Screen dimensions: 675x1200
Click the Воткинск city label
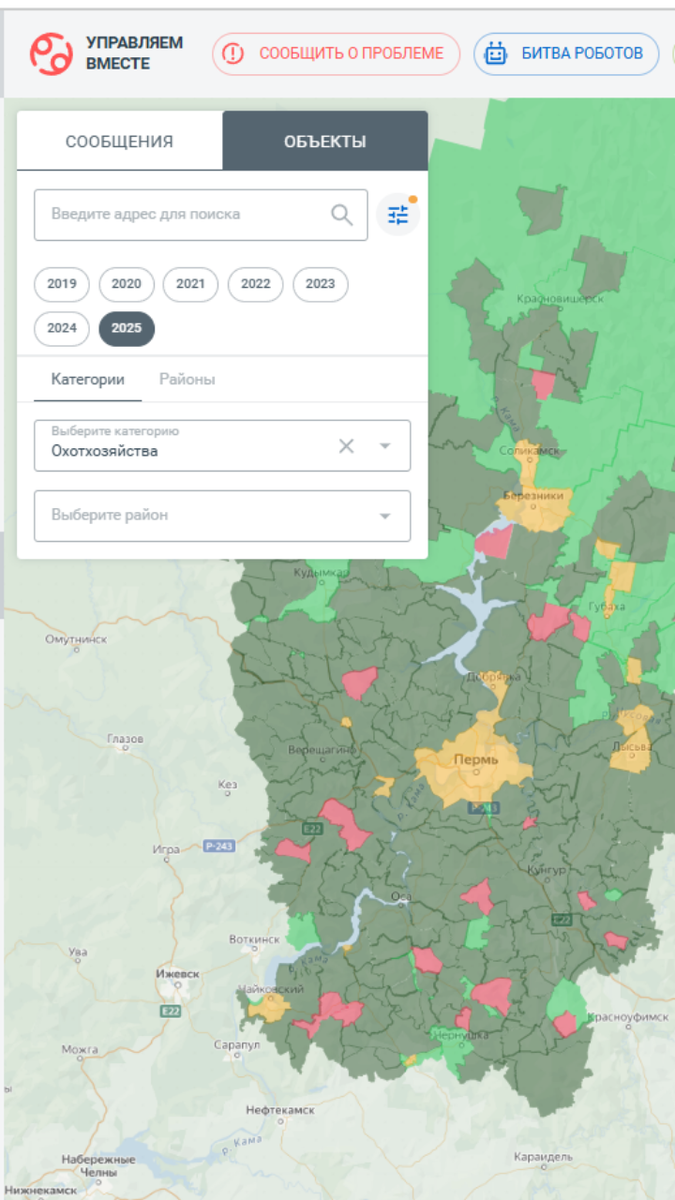[x=255, y=939]
